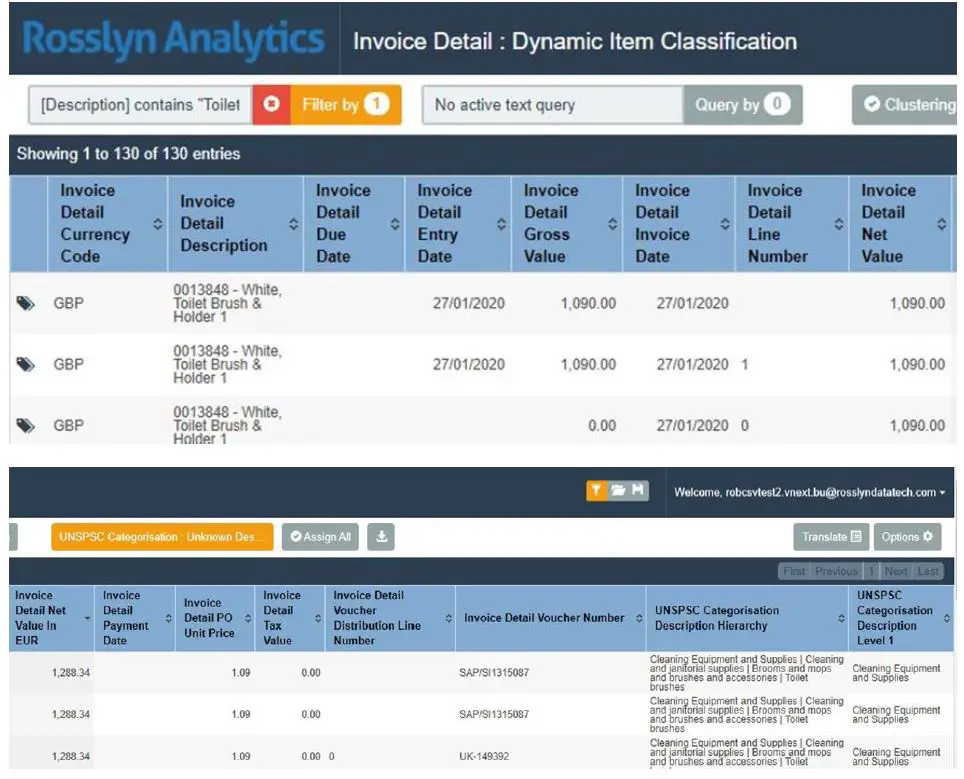Open the UNSPSC Categorisation Unknown Description dropdown
The image size is (964, 779).
point(161,537)
